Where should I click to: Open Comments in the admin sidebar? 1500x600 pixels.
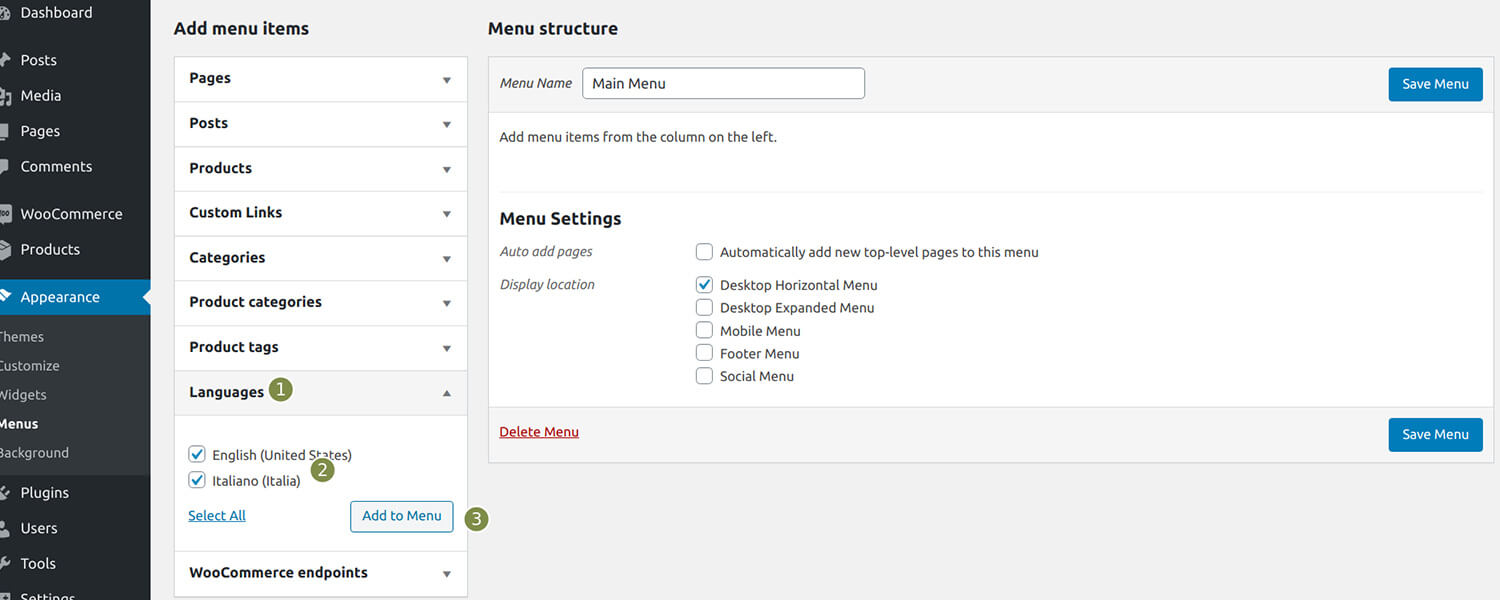coord(56,167)
